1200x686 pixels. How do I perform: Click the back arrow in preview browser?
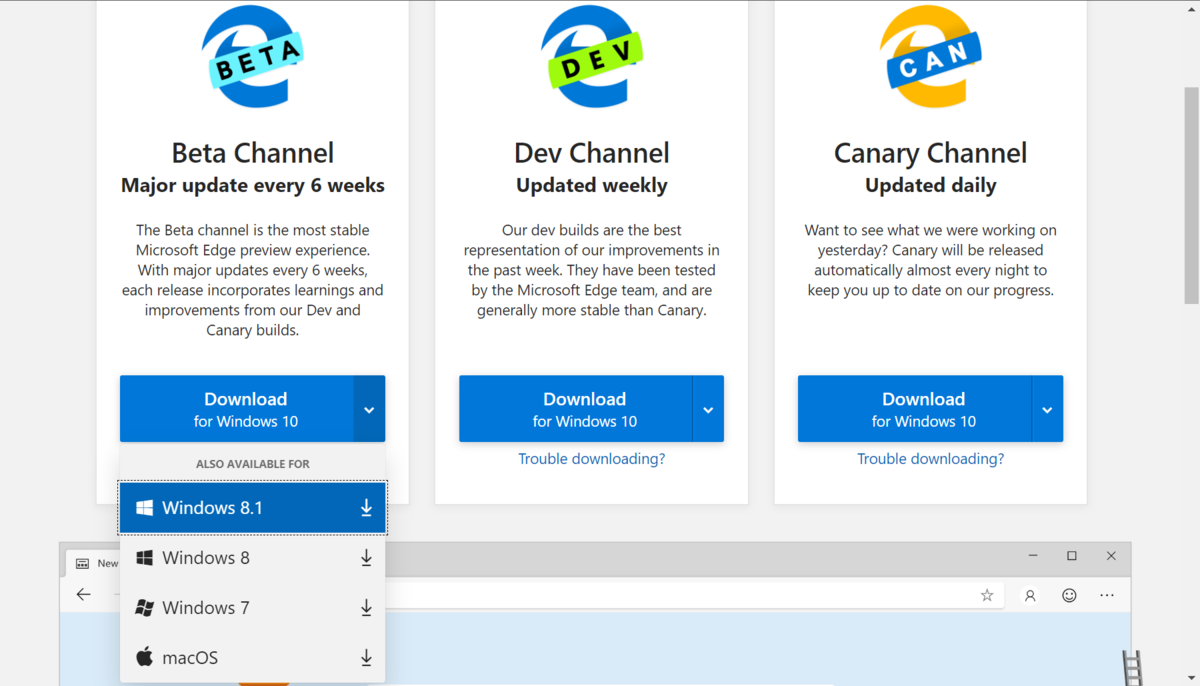84,594
